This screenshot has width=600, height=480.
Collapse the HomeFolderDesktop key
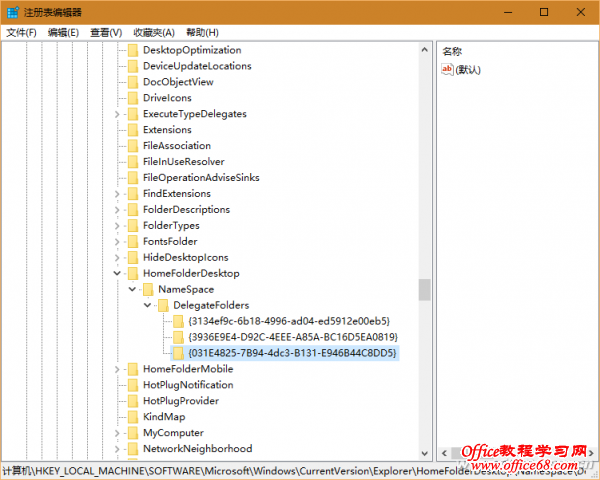(x=117, y=273)
